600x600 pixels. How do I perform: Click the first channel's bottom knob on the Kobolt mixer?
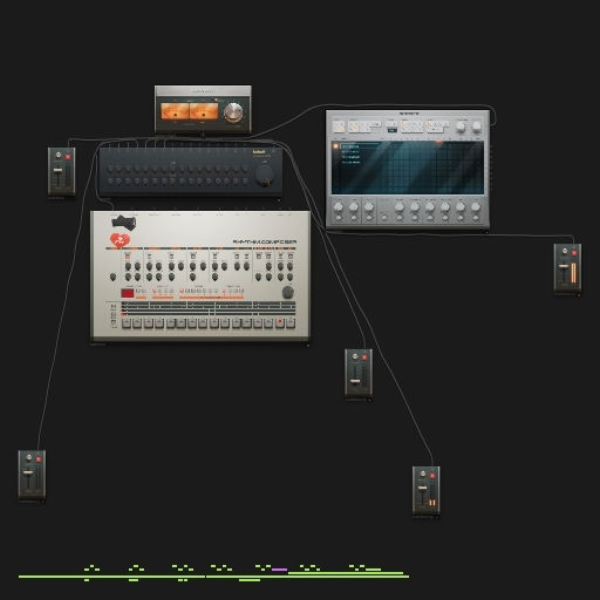(110, 181)
